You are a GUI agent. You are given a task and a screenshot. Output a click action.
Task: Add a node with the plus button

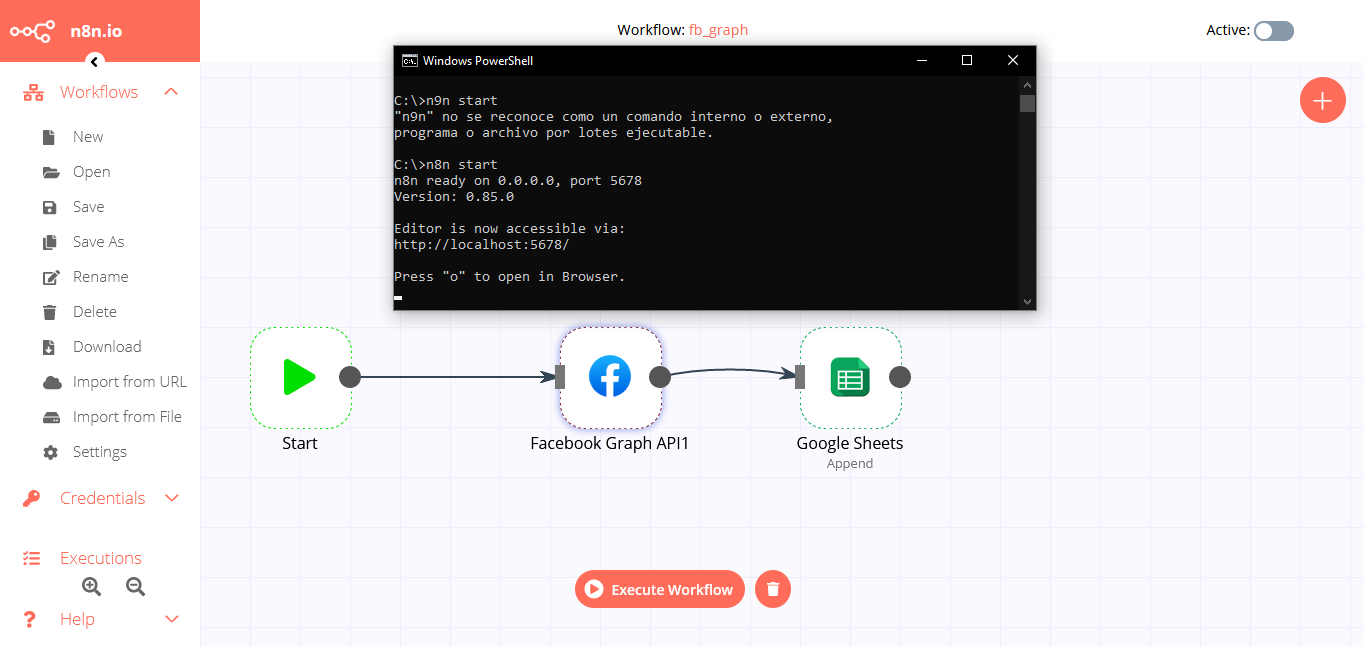coord(1322,100)
